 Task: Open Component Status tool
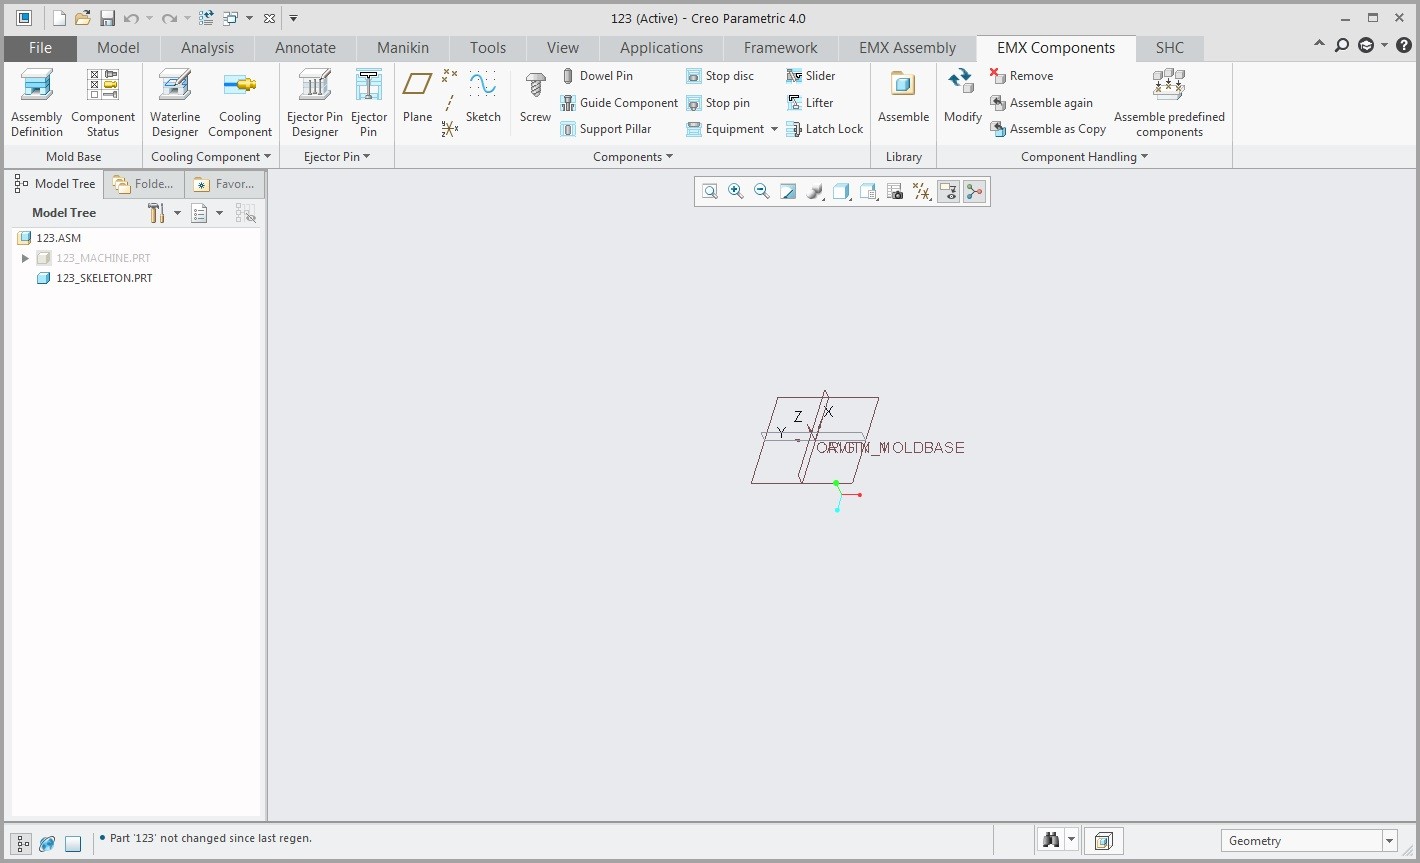[103, 103]
